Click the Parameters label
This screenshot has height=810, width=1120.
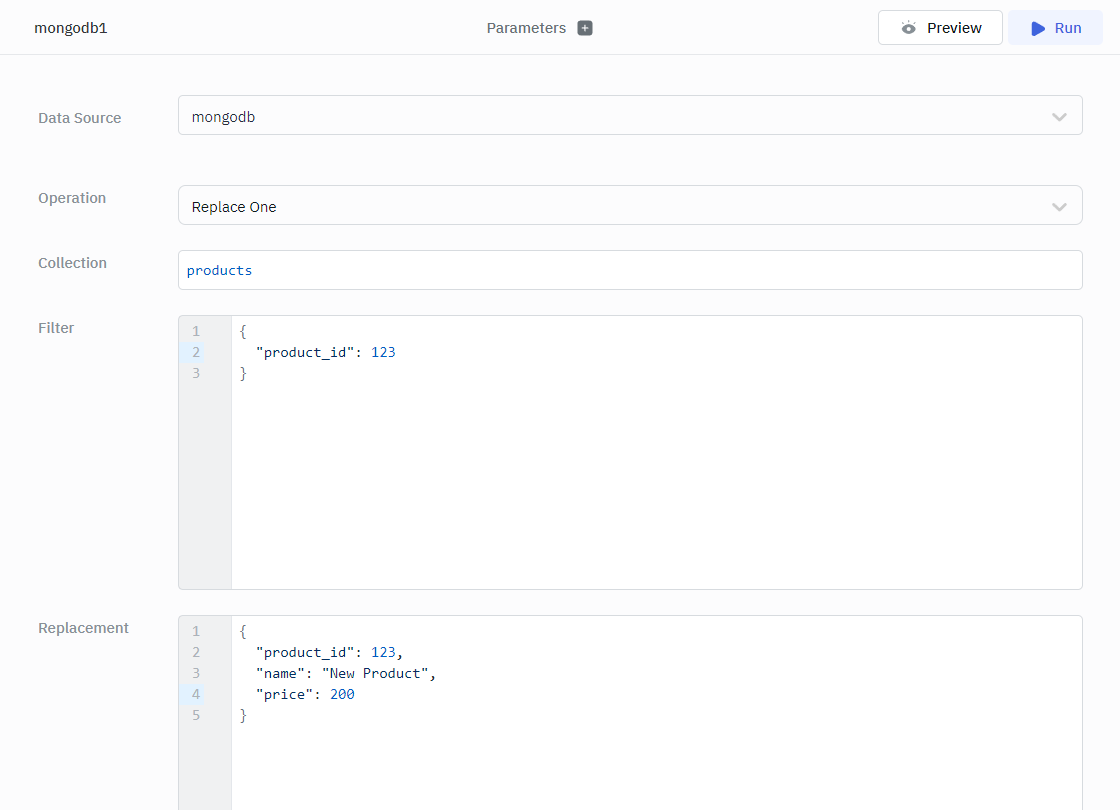pos(526,28)
